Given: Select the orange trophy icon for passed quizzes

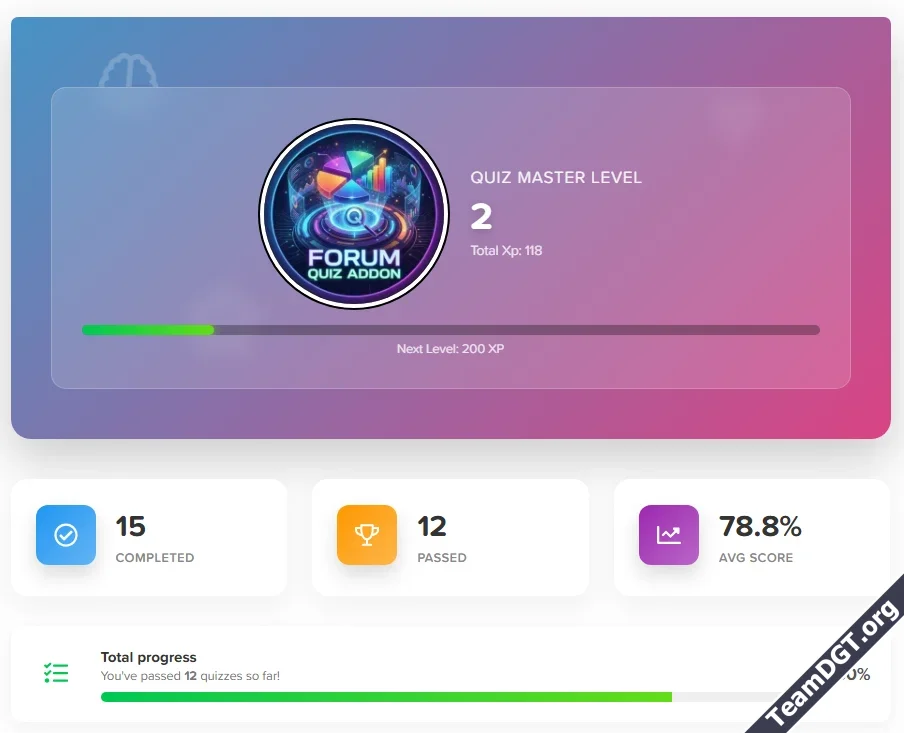Looking at the screenshot, I should pos(366,535).
